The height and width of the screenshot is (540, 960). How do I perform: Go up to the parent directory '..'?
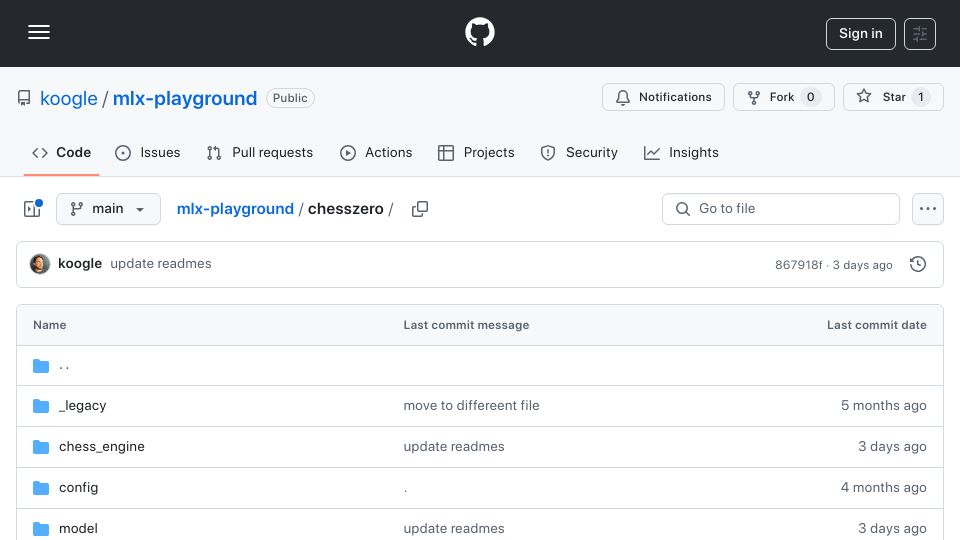(x=64, y=366)
